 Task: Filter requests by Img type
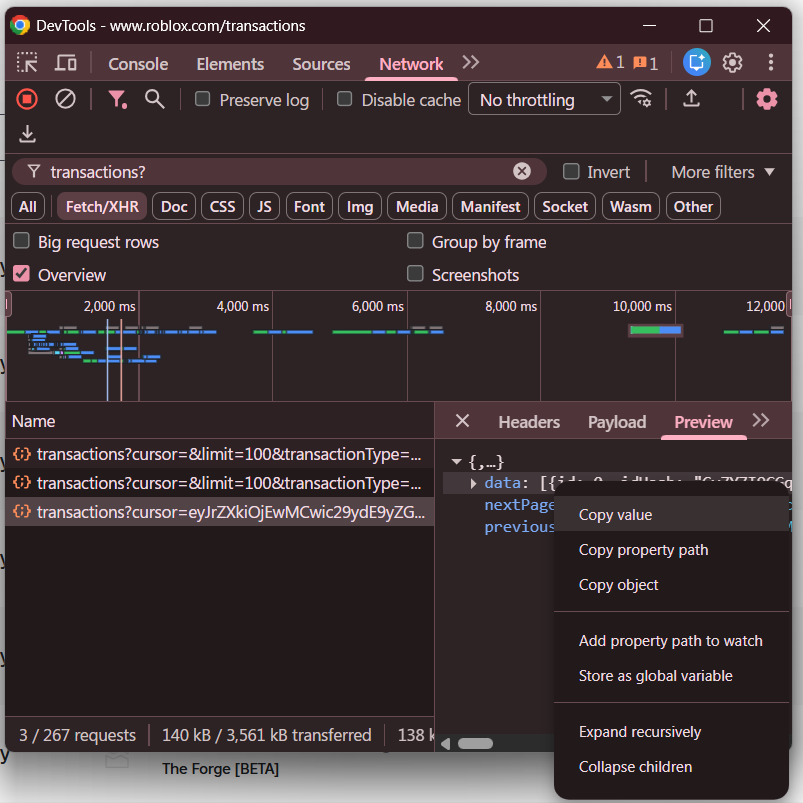[359, 206]
